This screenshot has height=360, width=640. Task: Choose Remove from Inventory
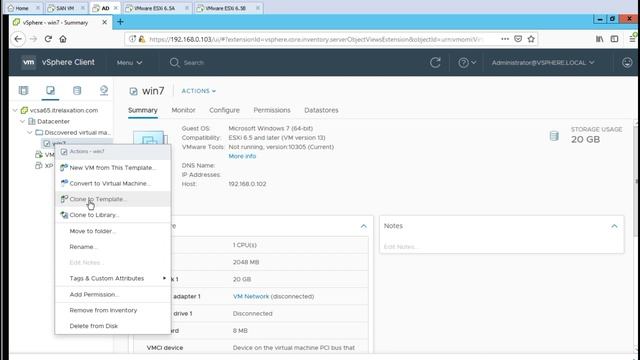[113, 310]
